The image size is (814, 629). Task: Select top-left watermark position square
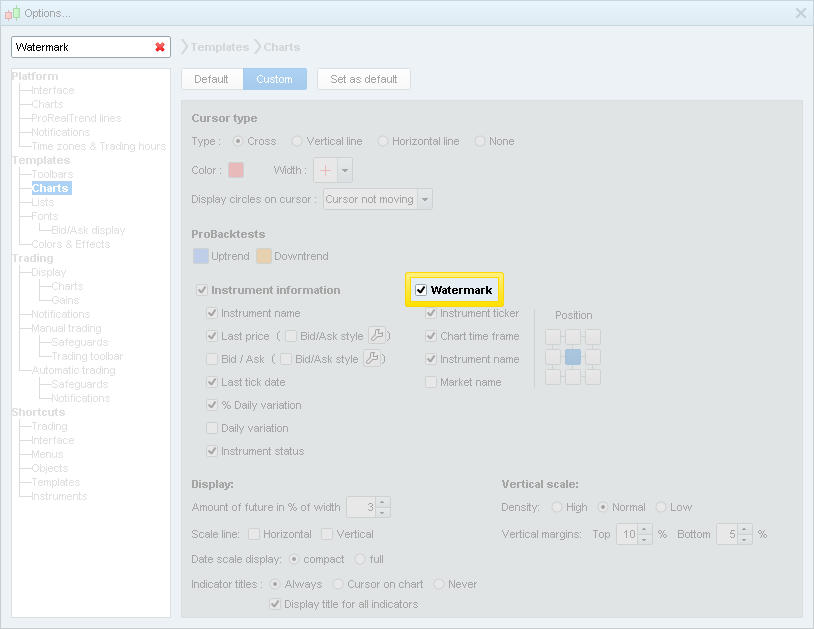(553, 337)
